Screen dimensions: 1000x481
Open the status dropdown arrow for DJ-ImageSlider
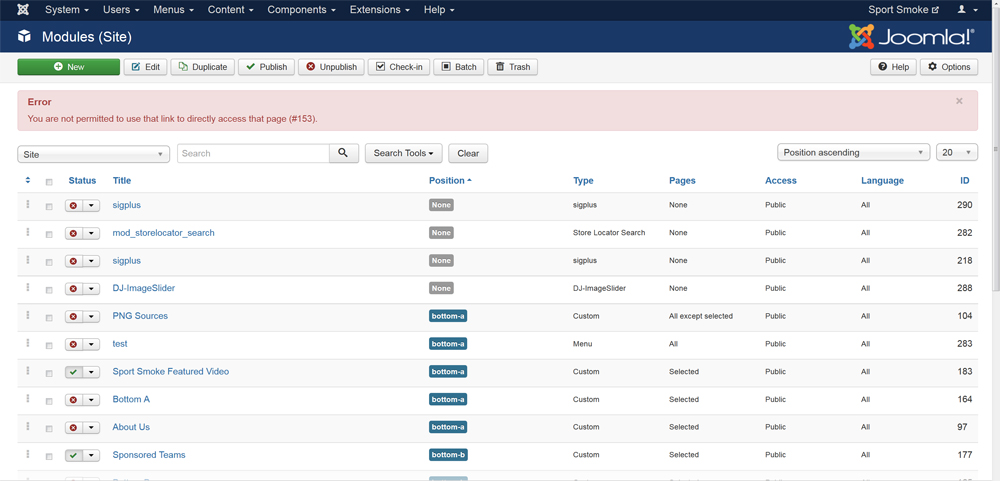(x=91, y=289)
